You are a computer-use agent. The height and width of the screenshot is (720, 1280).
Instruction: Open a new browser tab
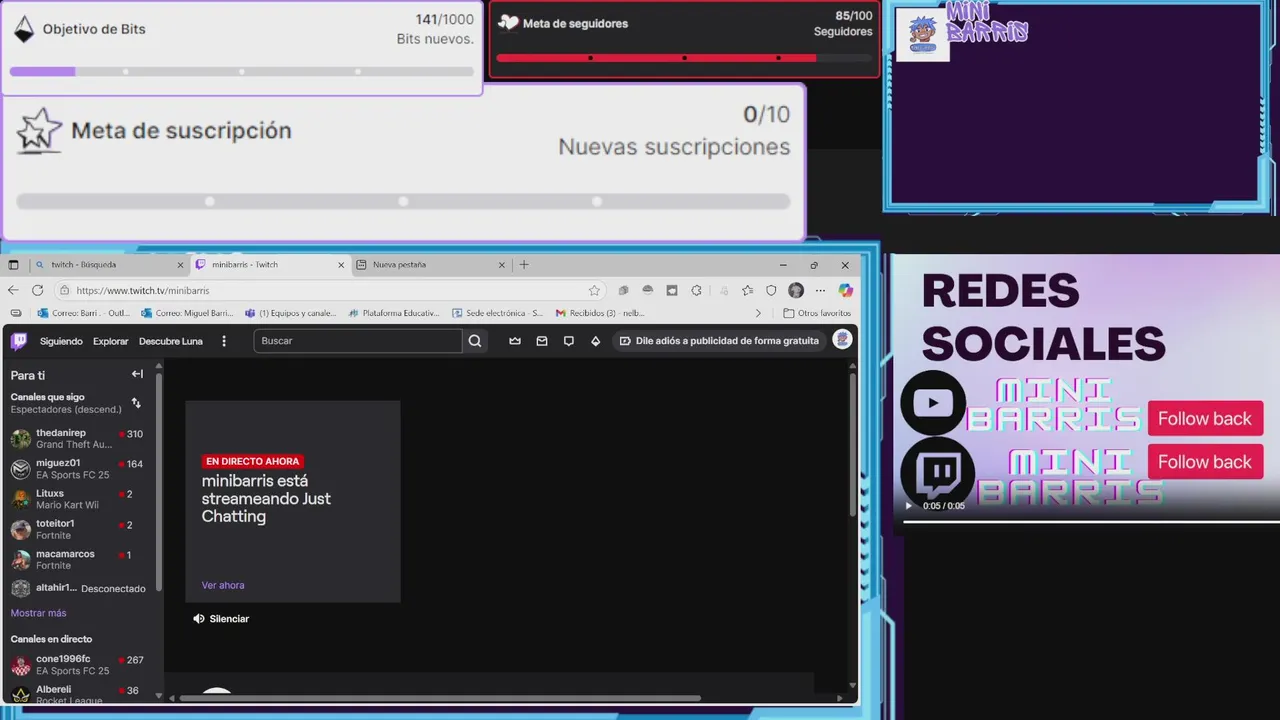click(x=524, y=265)
